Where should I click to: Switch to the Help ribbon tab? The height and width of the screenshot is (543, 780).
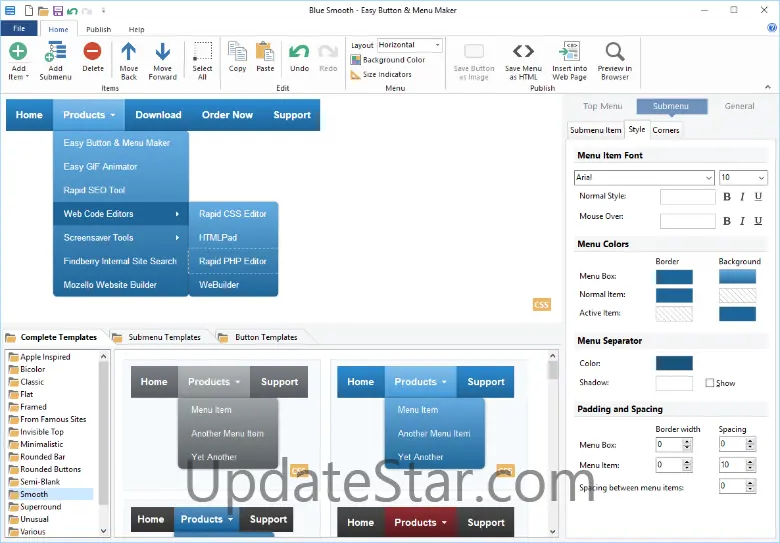coord(136,29)
